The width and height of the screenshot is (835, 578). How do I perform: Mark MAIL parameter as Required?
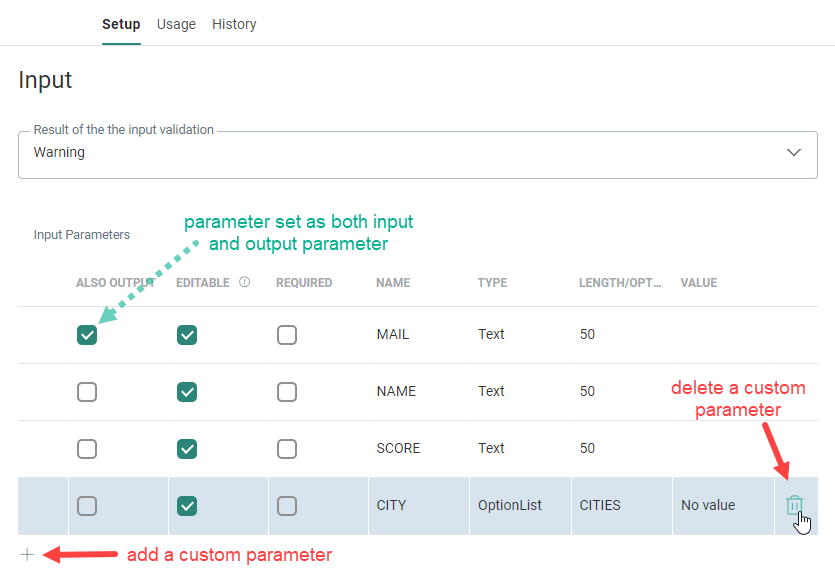pyautogui.click(x=287, y=335)
